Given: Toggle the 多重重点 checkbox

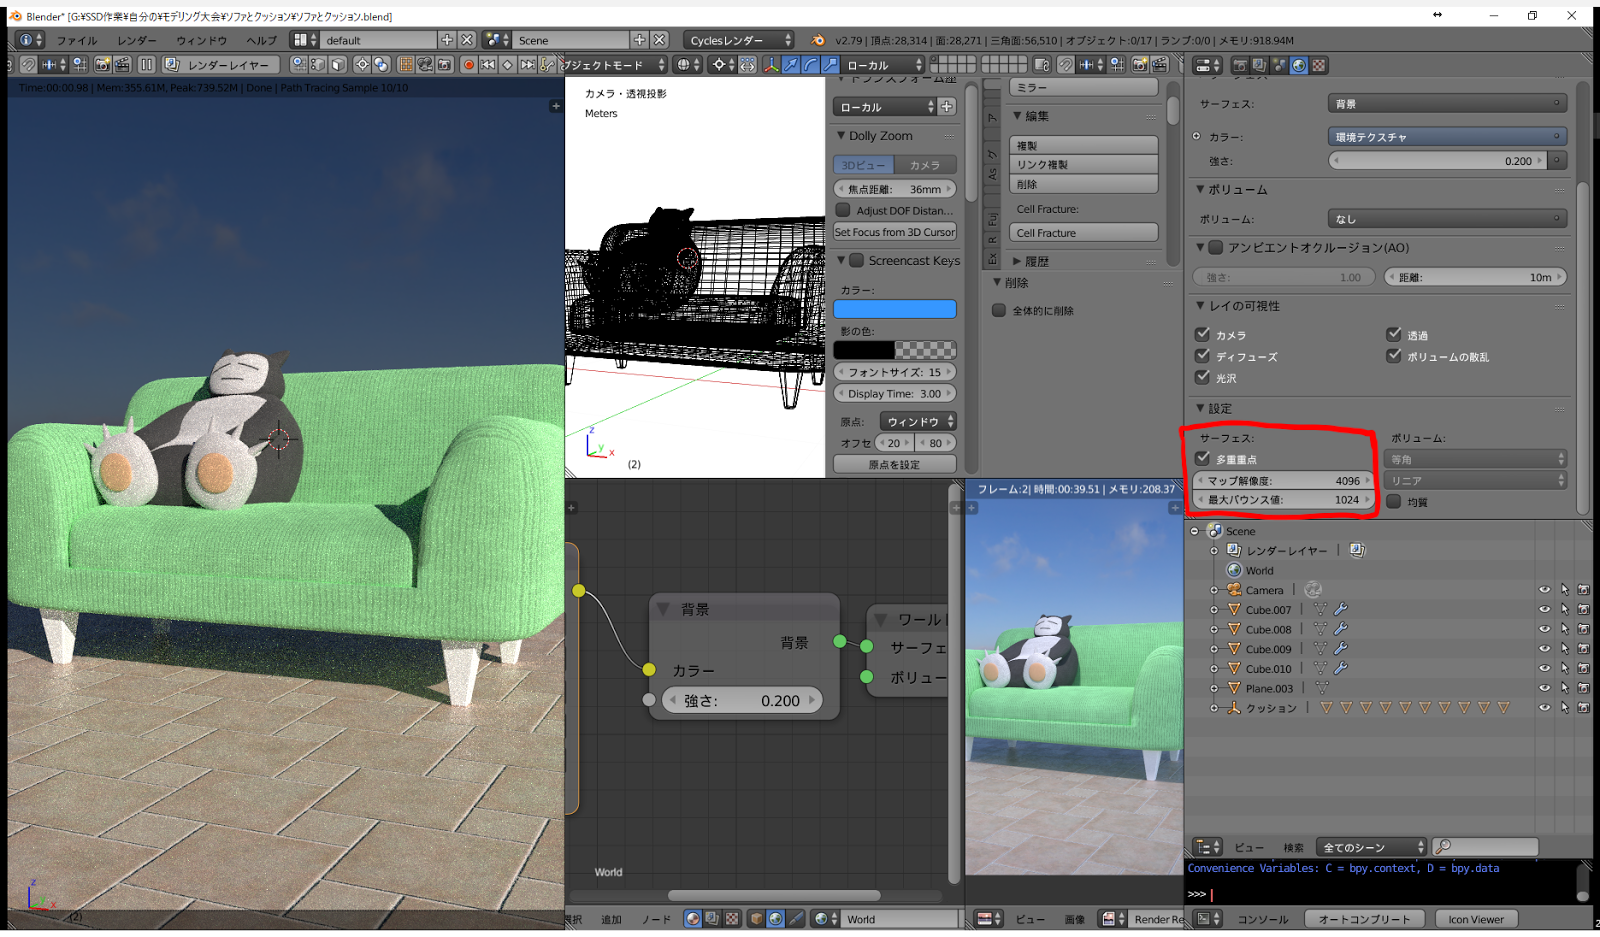Looking at the screenshot, I should [1203, 458].
